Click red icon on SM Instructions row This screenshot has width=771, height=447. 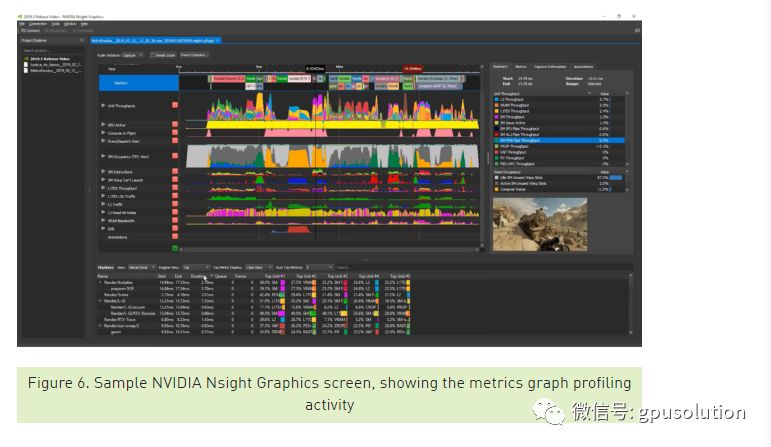tap(175, 172)
